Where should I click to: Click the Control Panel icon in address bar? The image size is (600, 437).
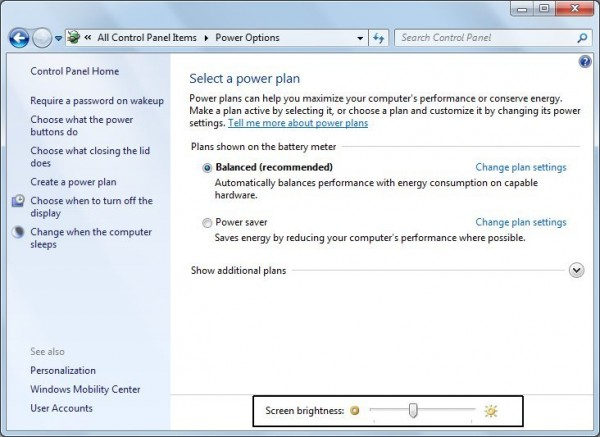tap(73, 38)
